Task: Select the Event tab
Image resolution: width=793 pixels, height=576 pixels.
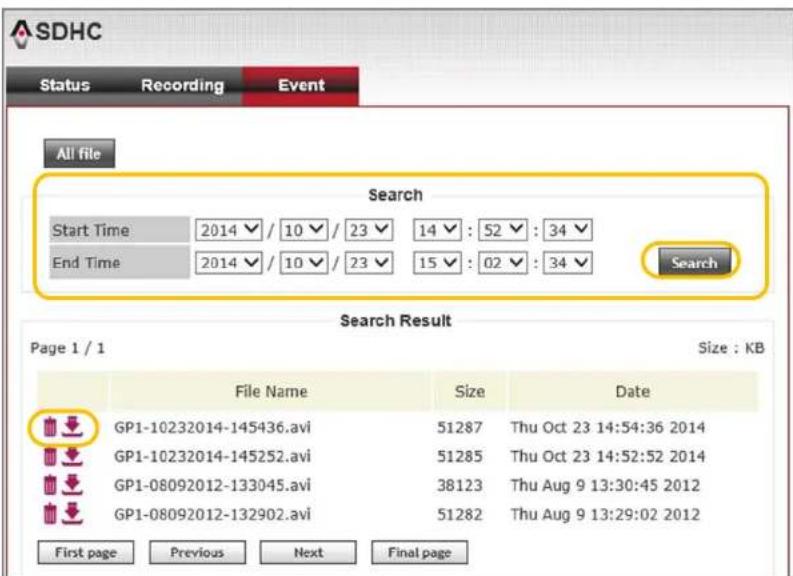Action: pos(301,85)
